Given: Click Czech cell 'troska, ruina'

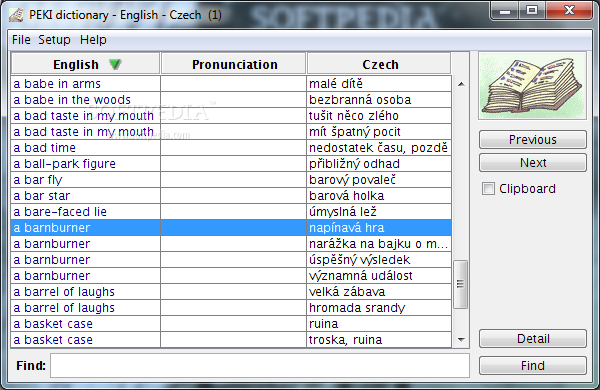Looking at the screenshot, I should [x=379, y=340].
